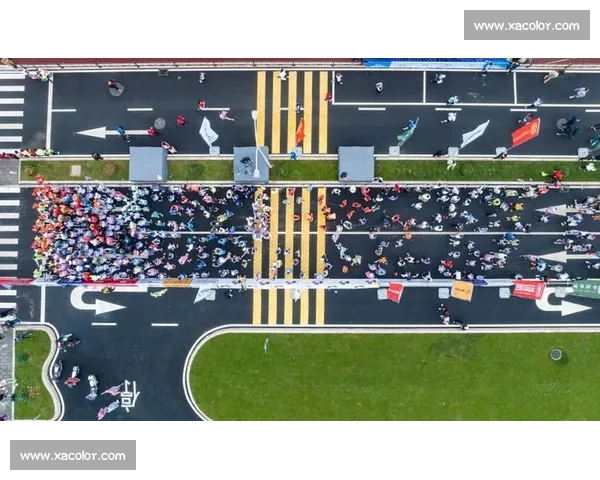Image resolution: width=600 pixels, height=480 pixels.
Task: Select the leftmost gray tent on the median
Action: pyautogui.click(x=148, y=164)
